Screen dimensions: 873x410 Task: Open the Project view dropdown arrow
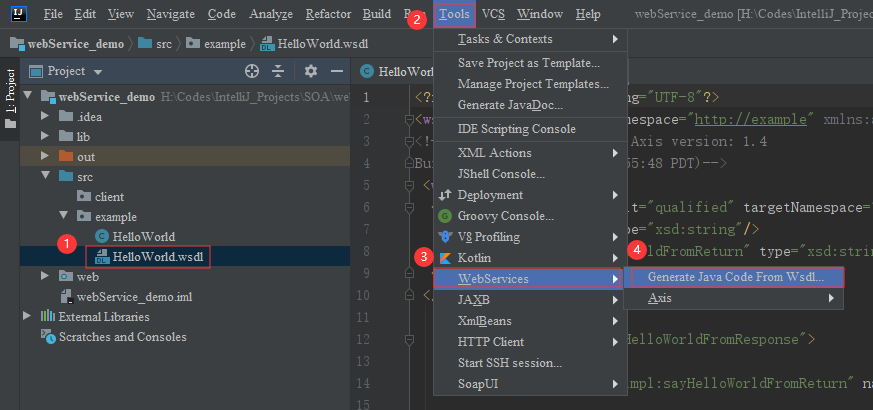click(99, 72)
